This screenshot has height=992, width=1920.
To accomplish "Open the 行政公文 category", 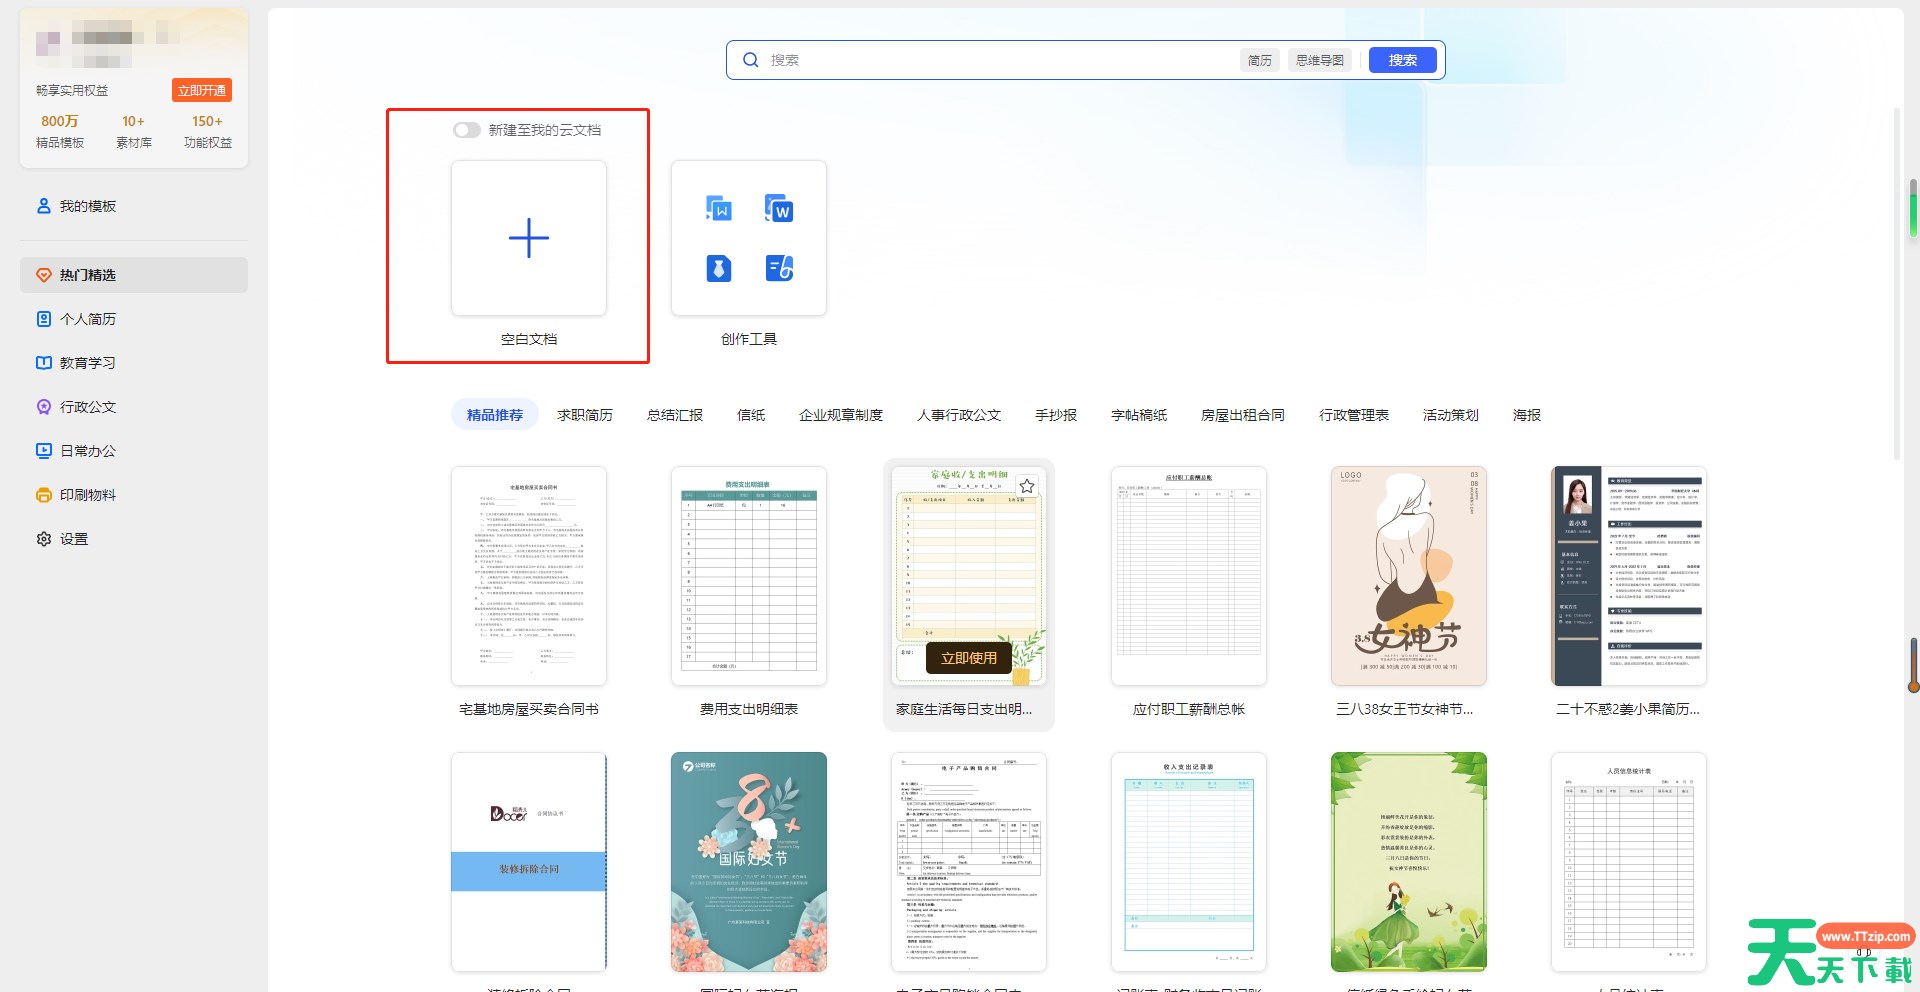I will tap(133, 407).
